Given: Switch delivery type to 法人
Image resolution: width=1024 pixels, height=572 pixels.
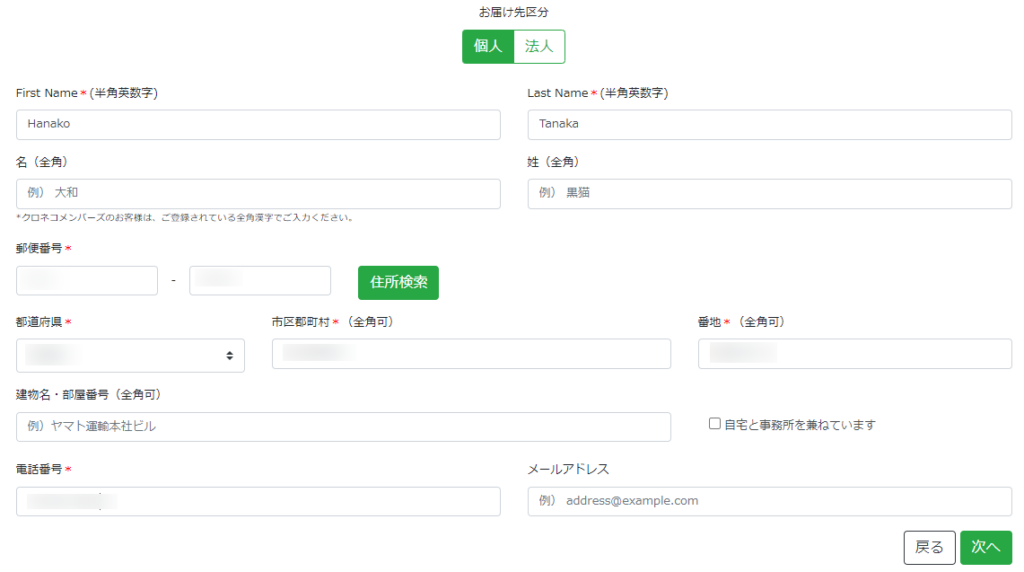Looking at the screenshot, I should (x=539, y=47).
